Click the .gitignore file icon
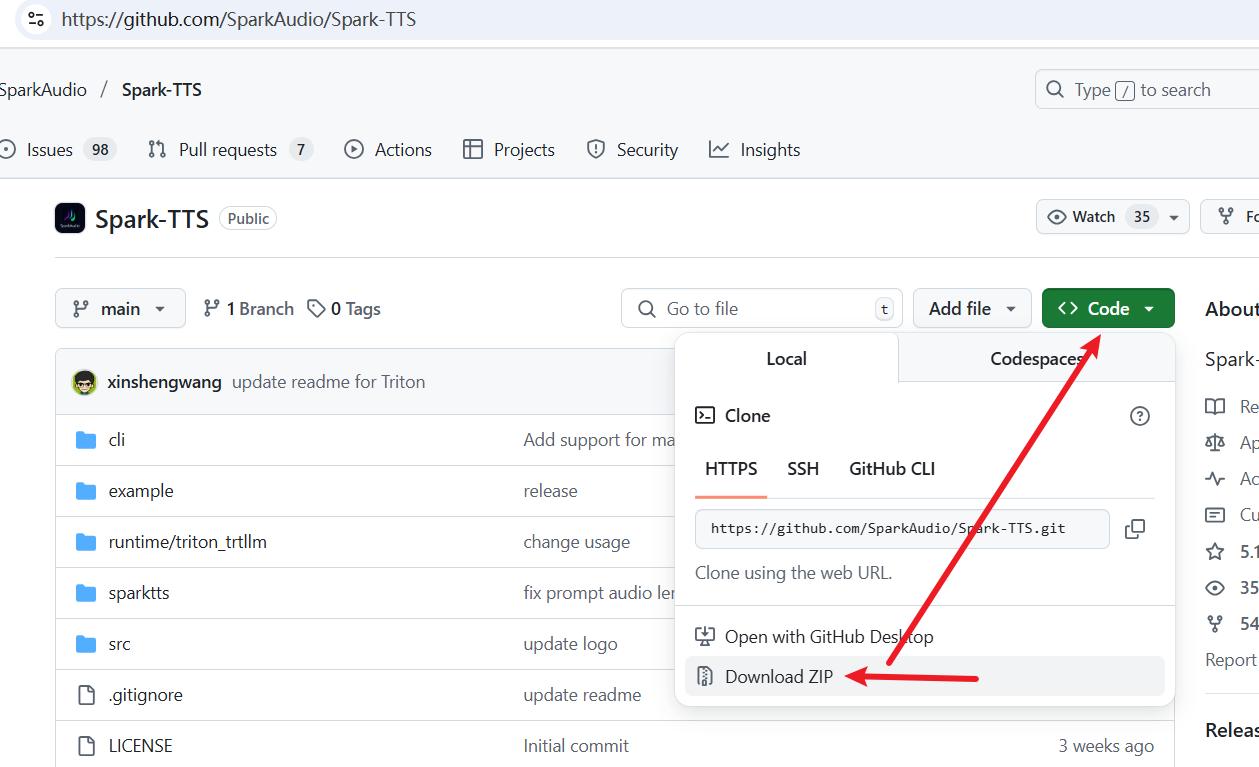1259x767 pixels. [86, 695]
